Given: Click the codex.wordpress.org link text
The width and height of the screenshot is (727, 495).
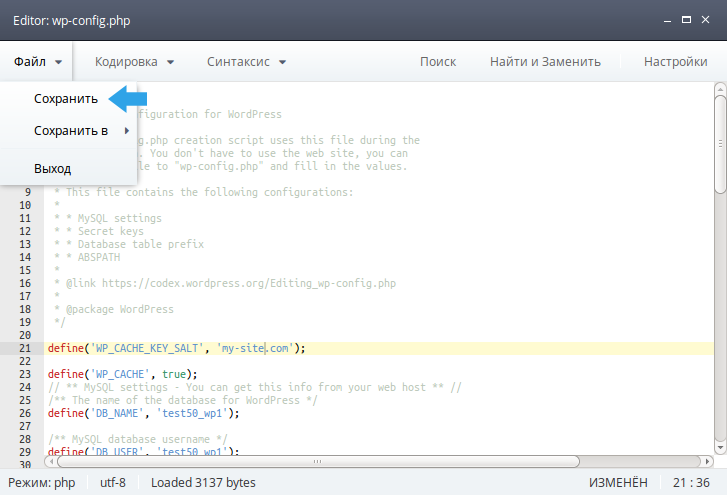Looking at the screenshot, I should 249,283.
